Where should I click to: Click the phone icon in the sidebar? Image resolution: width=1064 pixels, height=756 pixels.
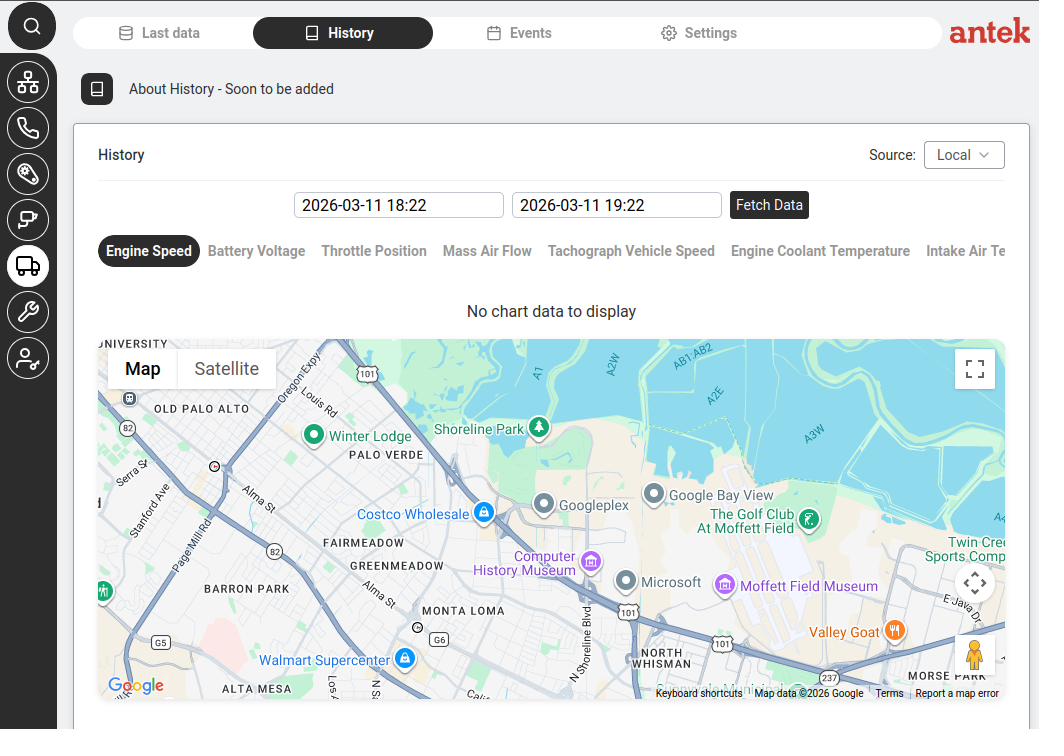(28, 128)
